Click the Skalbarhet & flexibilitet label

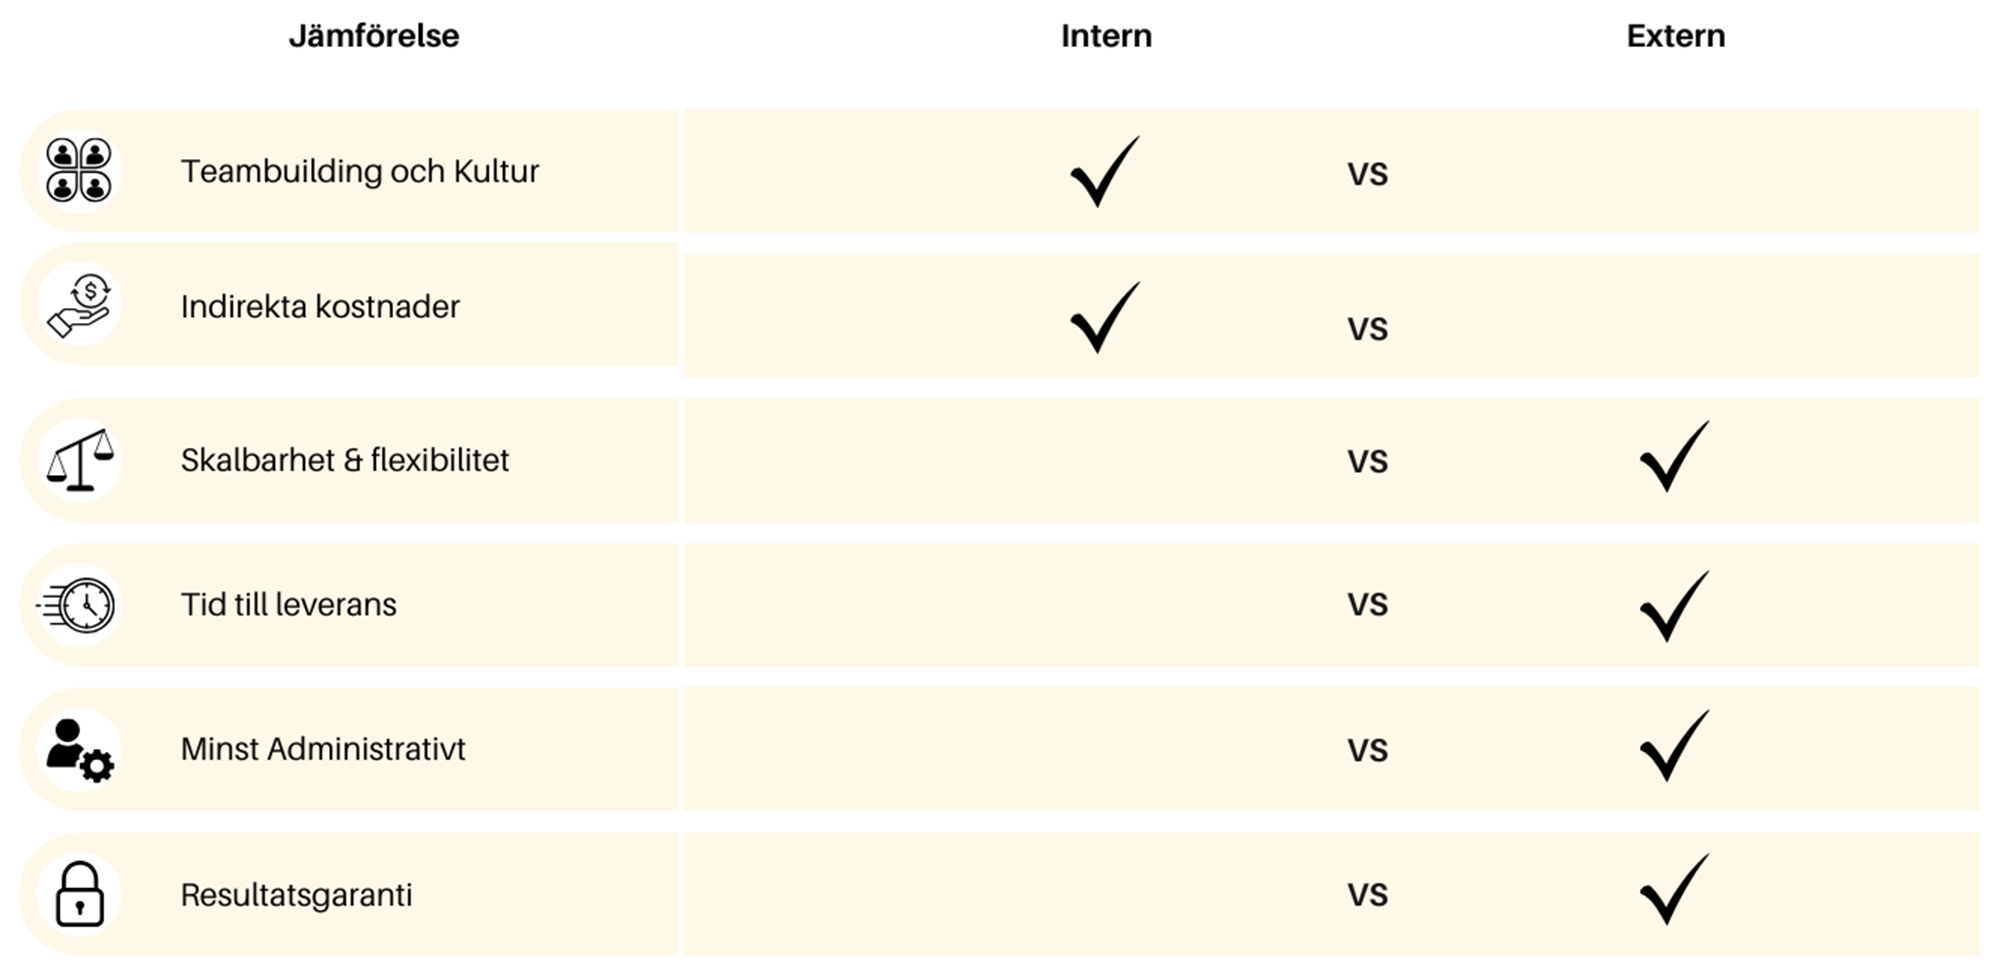345,460
